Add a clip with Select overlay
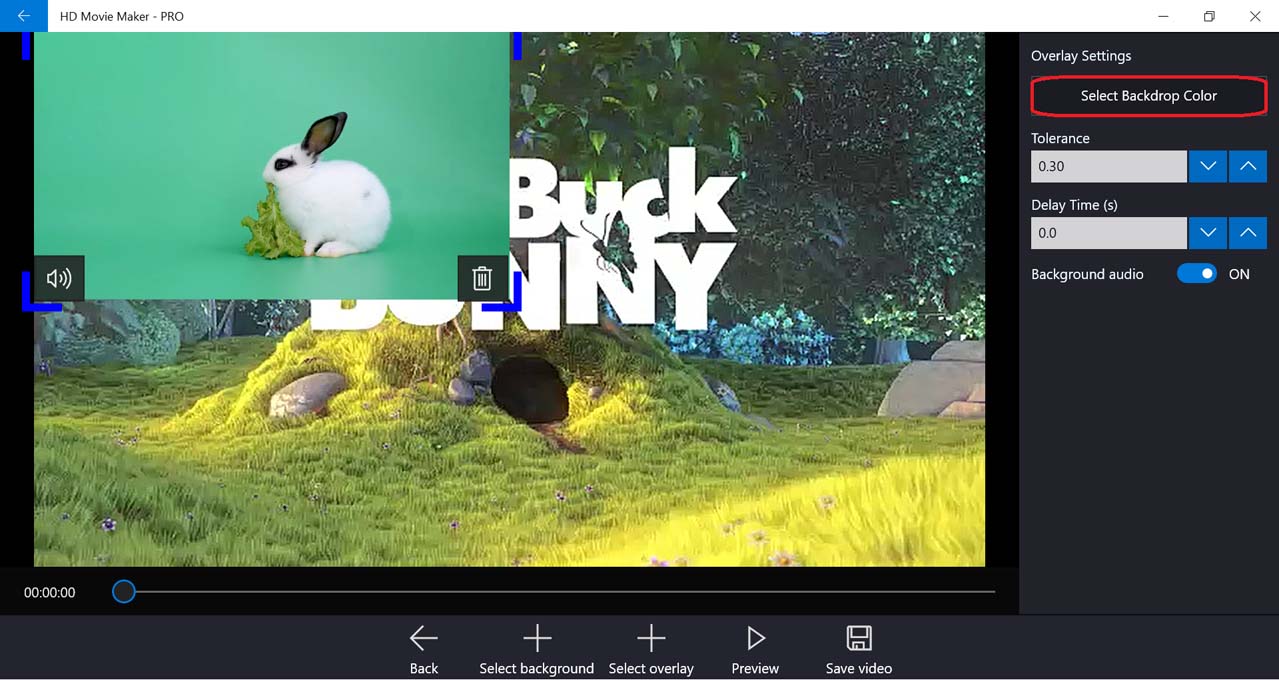The image size is (1279, 680). (x=651, y=649)
